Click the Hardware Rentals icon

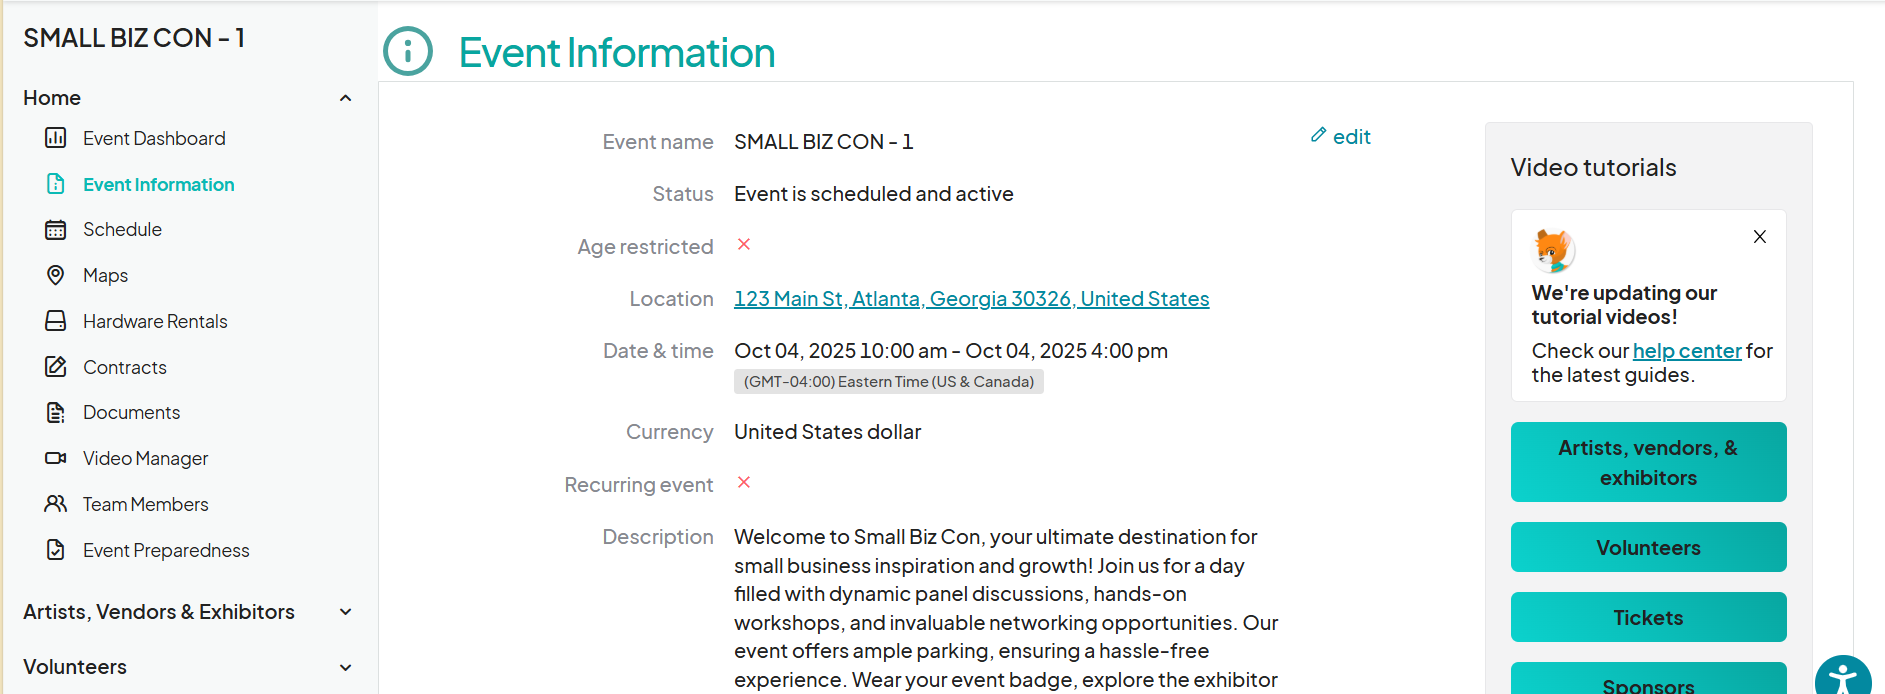point(56,321)
